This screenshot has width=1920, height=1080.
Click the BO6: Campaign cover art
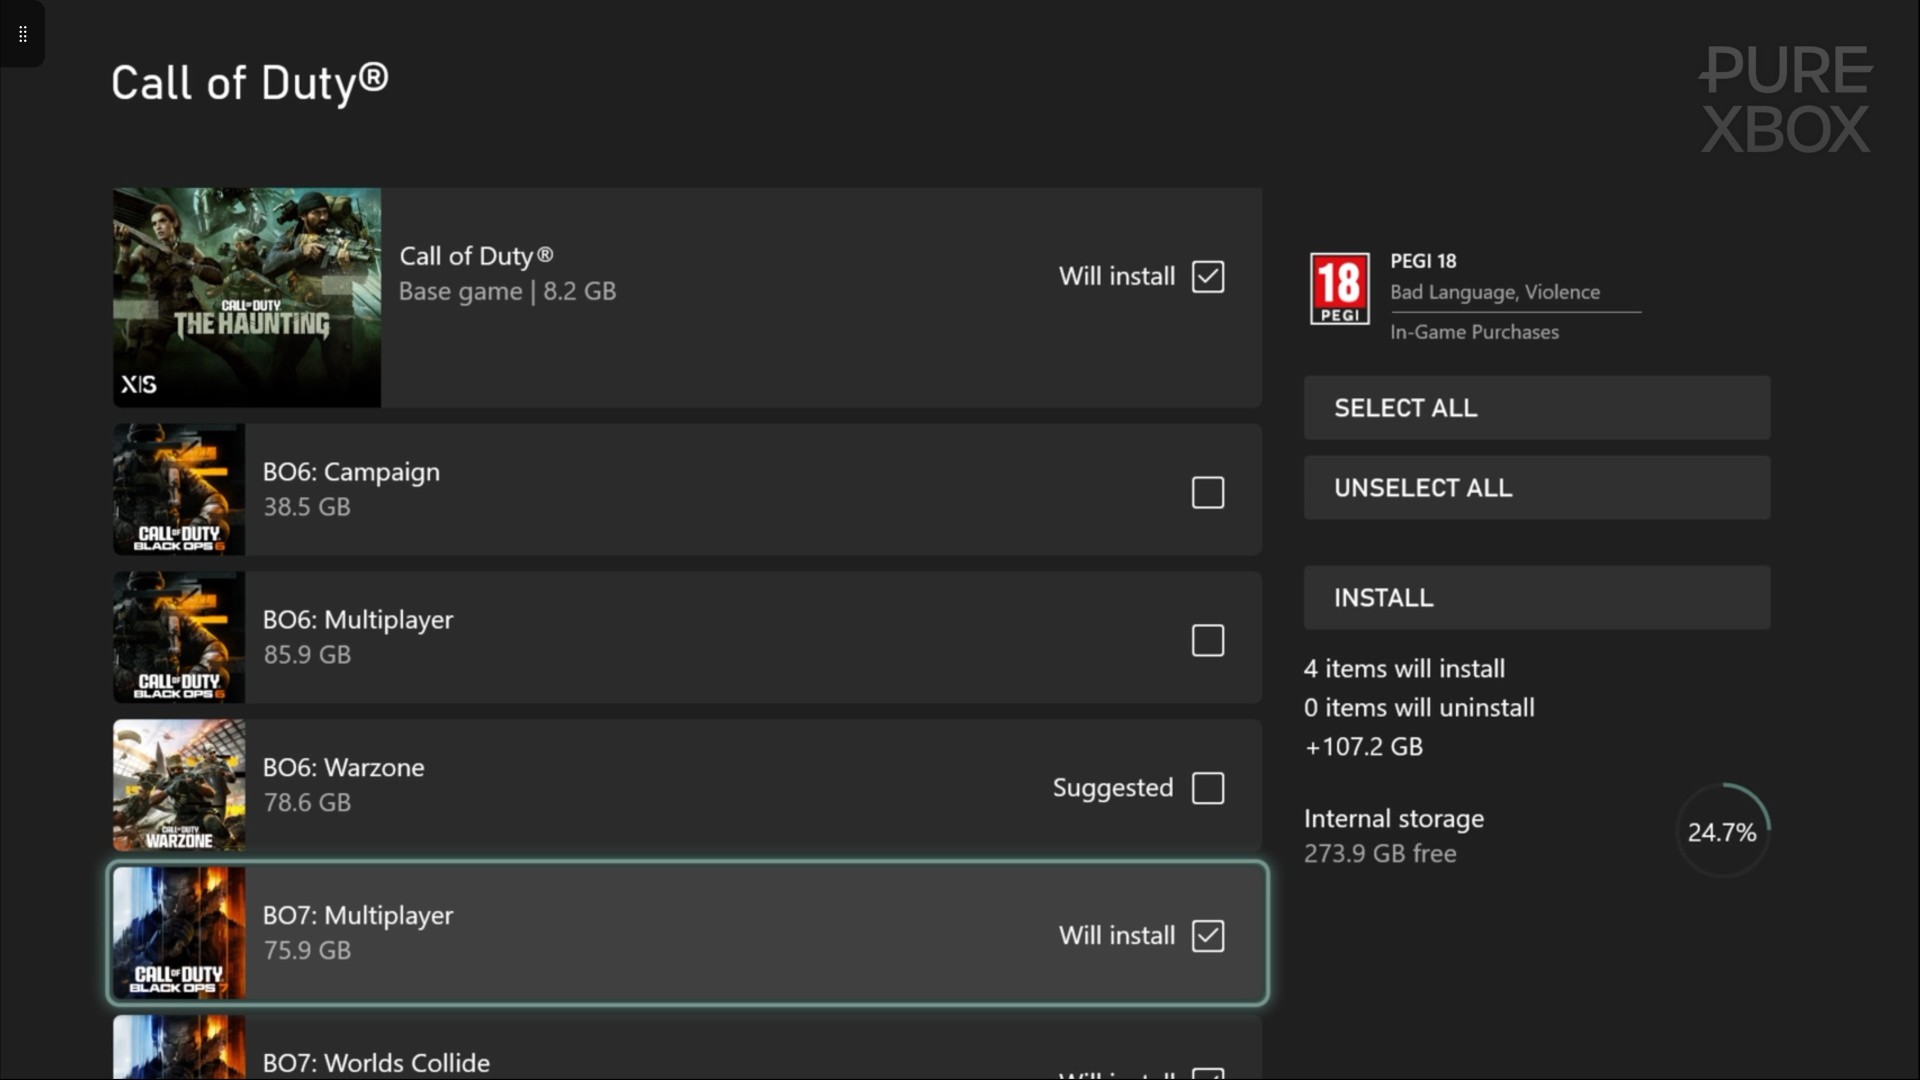pyautogui.click(x=179, y=490)
